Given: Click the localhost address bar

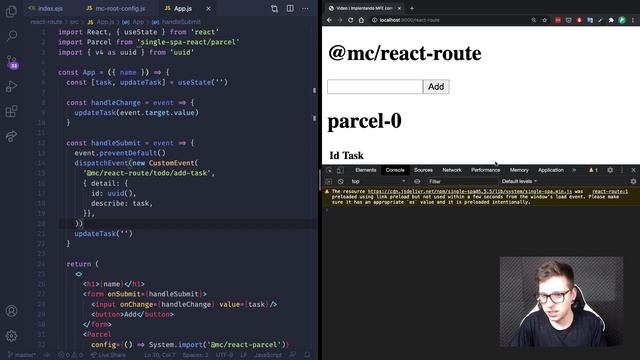Looking at the screenshot, I should (449, 20).
